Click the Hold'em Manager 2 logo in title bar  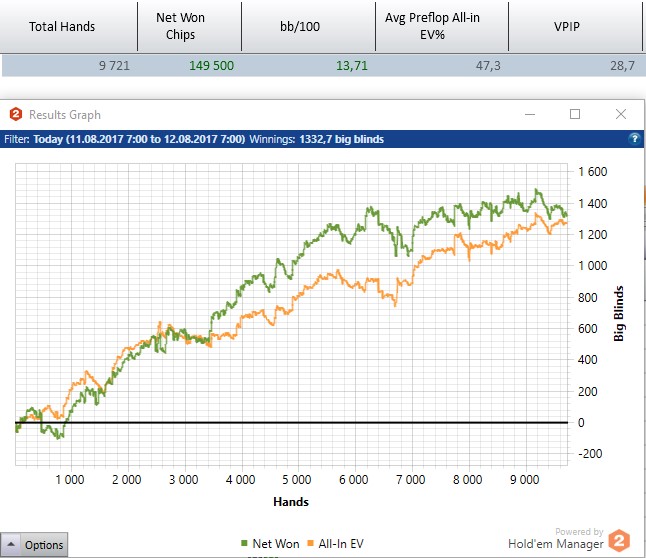point(16,114)
